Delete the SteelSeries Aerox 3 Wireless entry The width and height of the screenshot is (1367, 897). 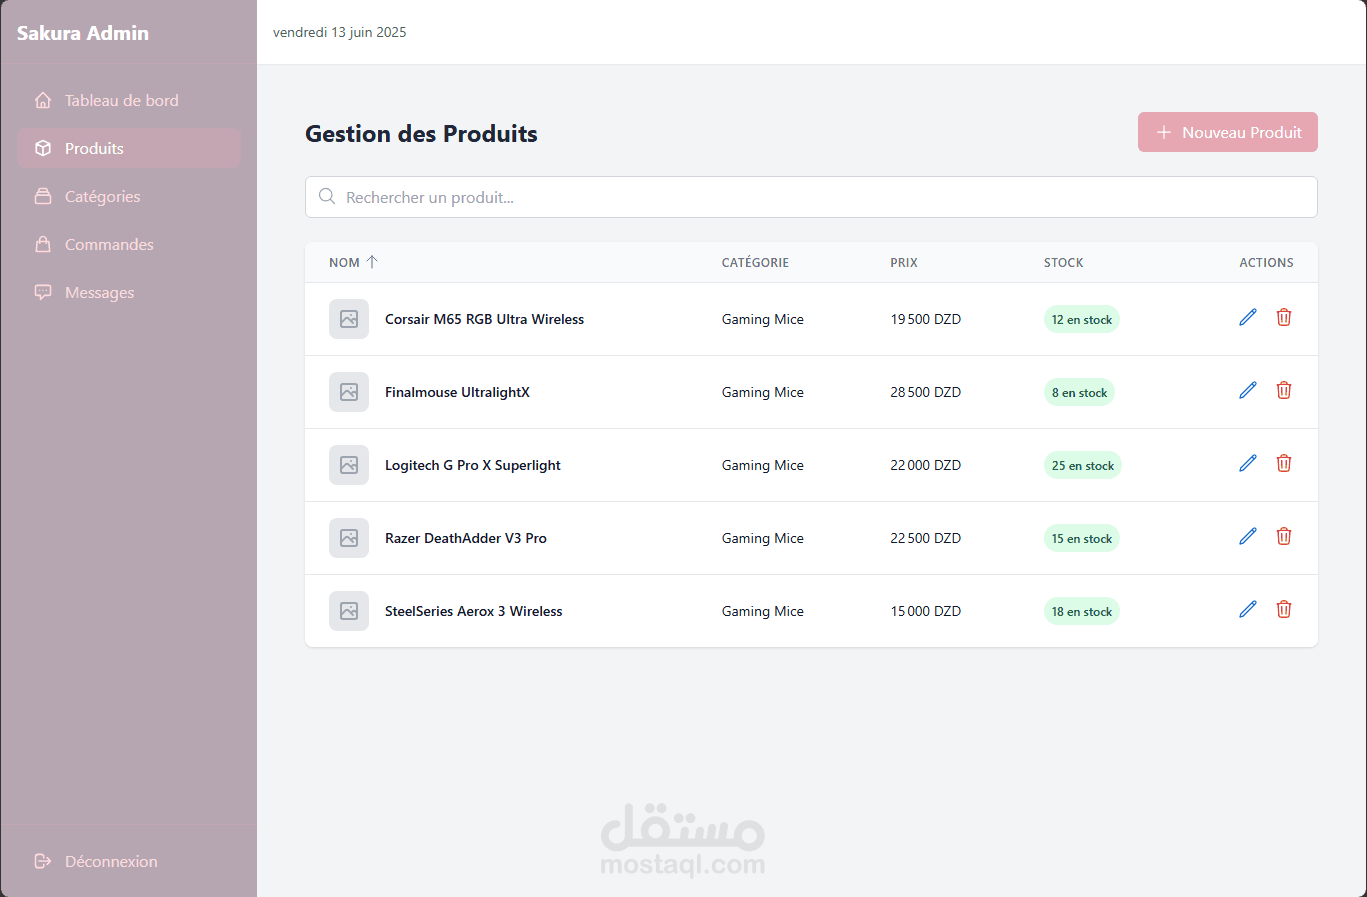click(x=1284, y=609)
